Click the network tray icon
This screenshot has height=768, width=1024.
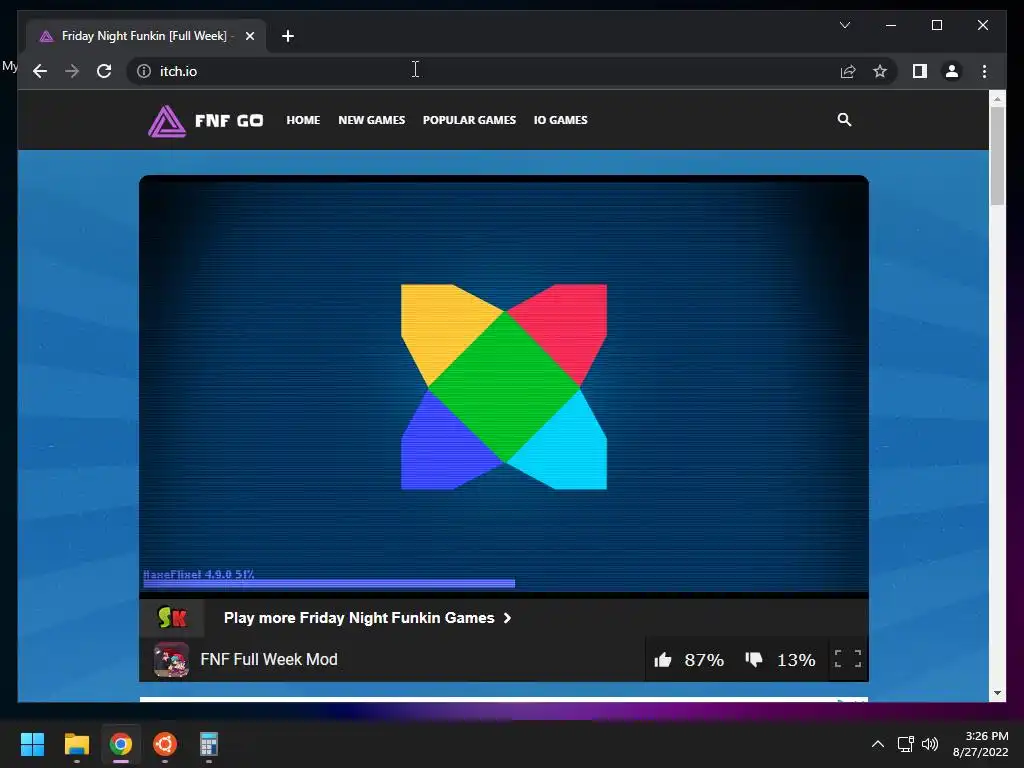(905, 744)
